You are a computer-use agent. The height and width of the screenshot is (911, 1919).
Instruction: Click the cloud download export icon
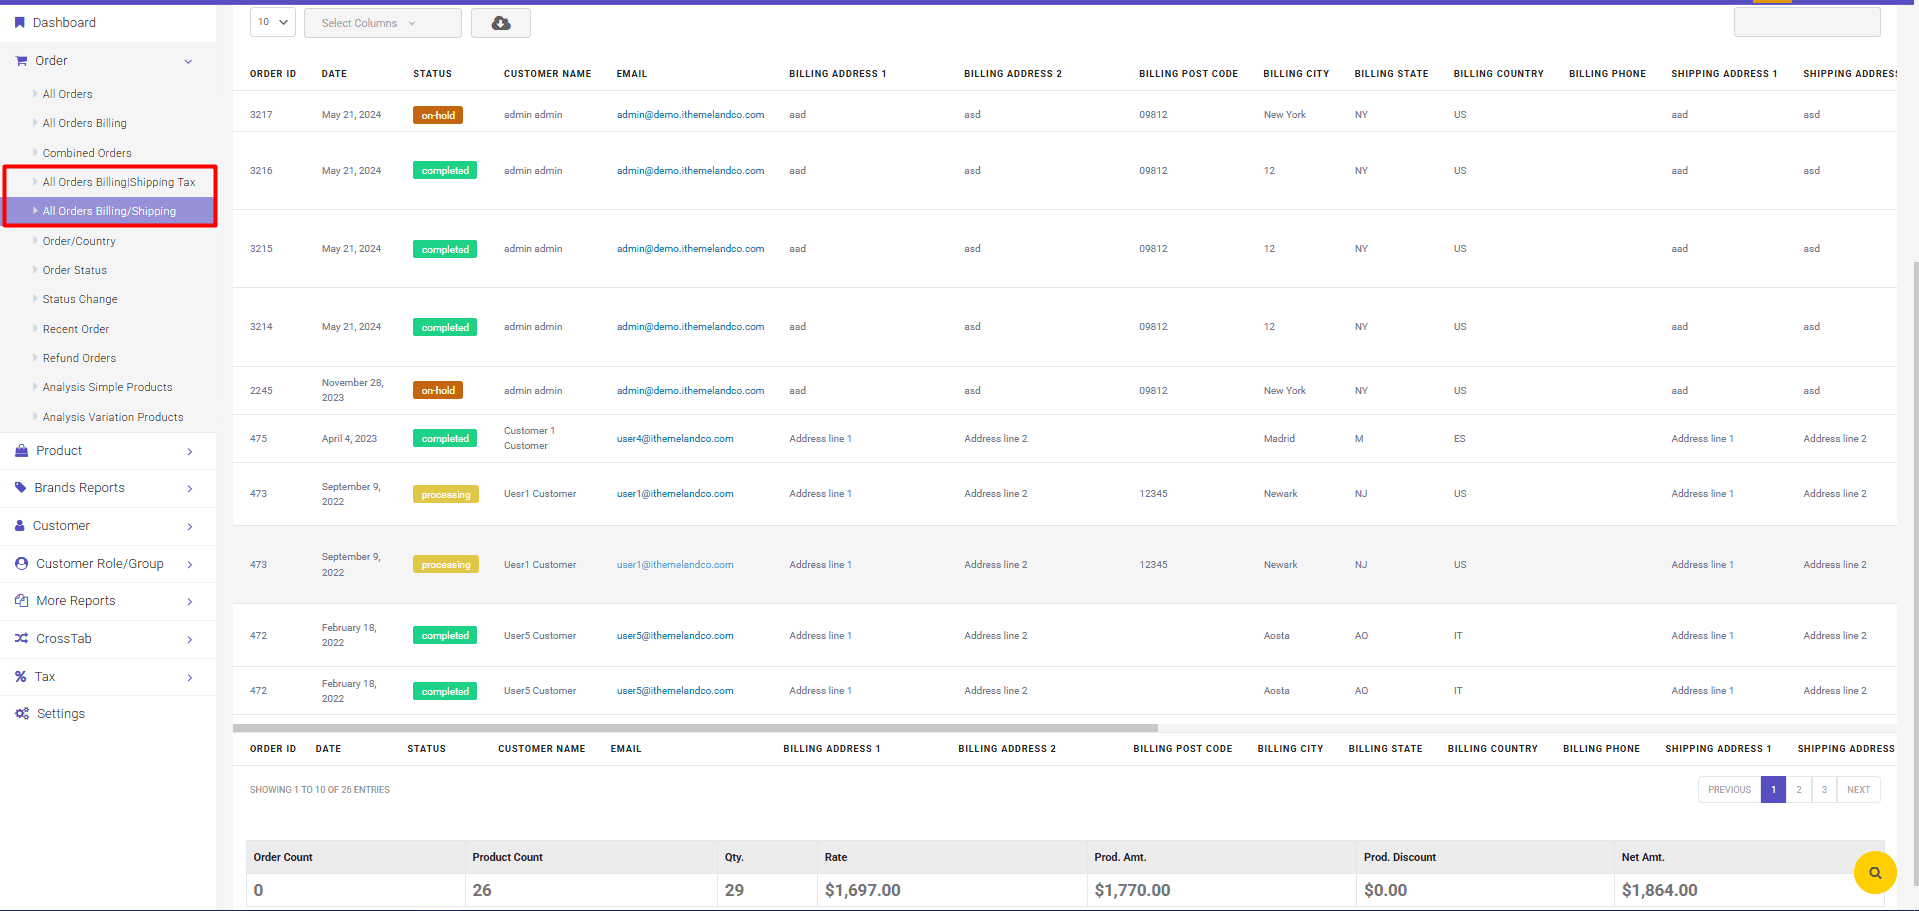500,22
